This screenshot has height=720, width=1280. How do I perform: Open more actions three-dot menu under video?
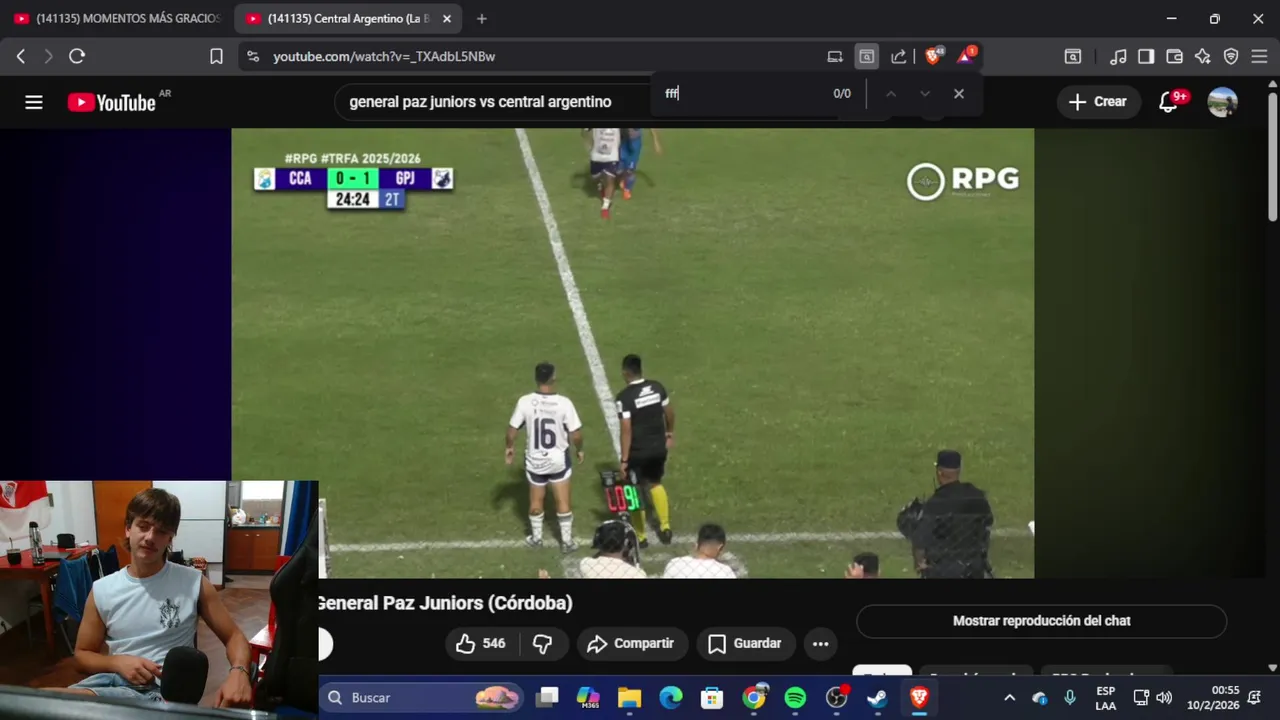point(820,644)
